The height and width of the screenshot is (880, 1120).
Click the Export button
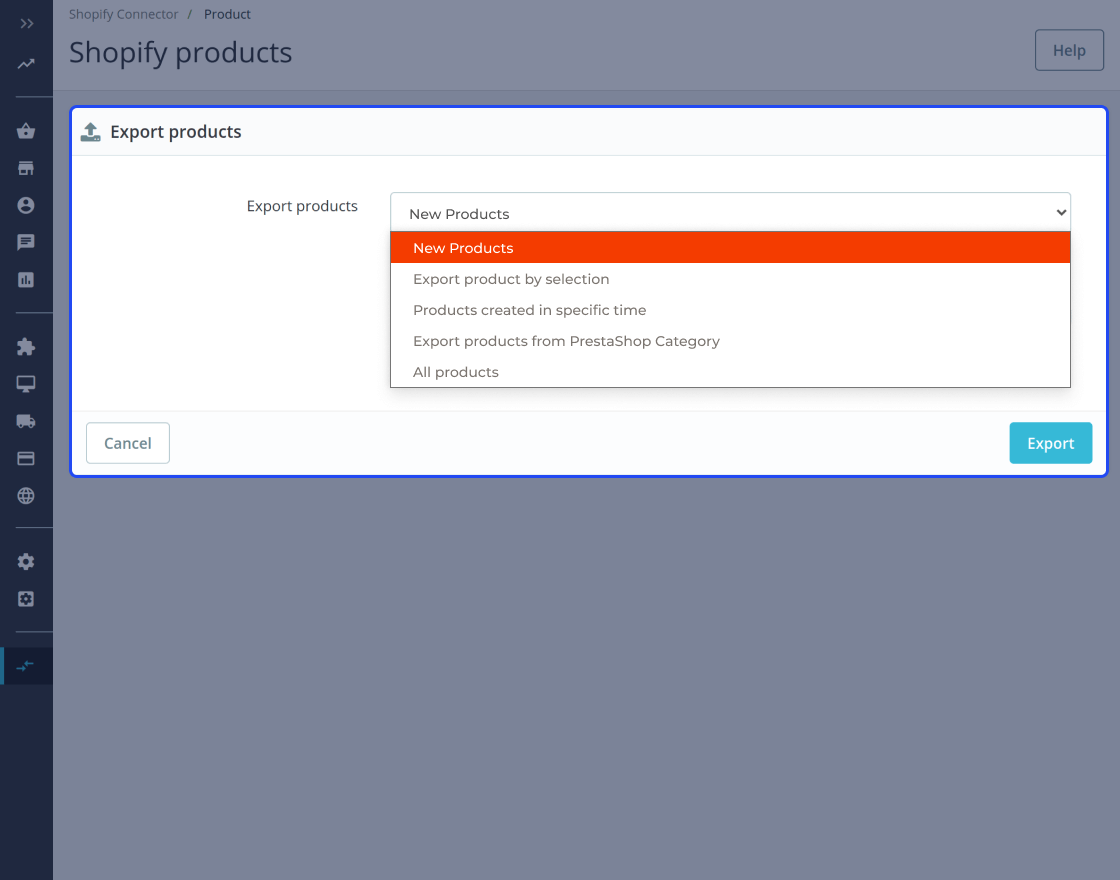[x=1050, y=443]
